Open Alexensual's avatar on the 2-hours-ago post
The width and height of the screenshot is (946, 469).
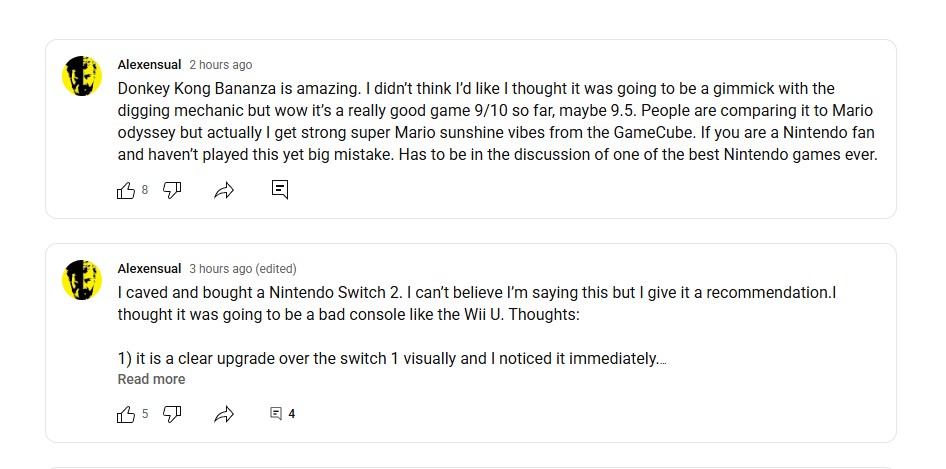point(82,76)
